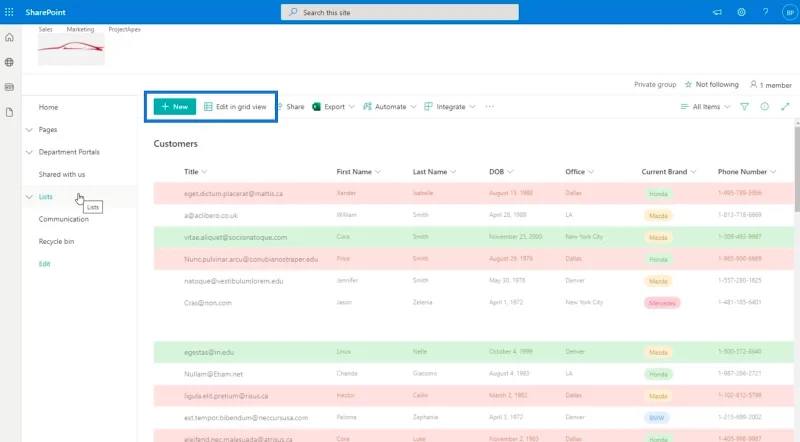Open the Integrate dropdown arrow

[472, 107]
